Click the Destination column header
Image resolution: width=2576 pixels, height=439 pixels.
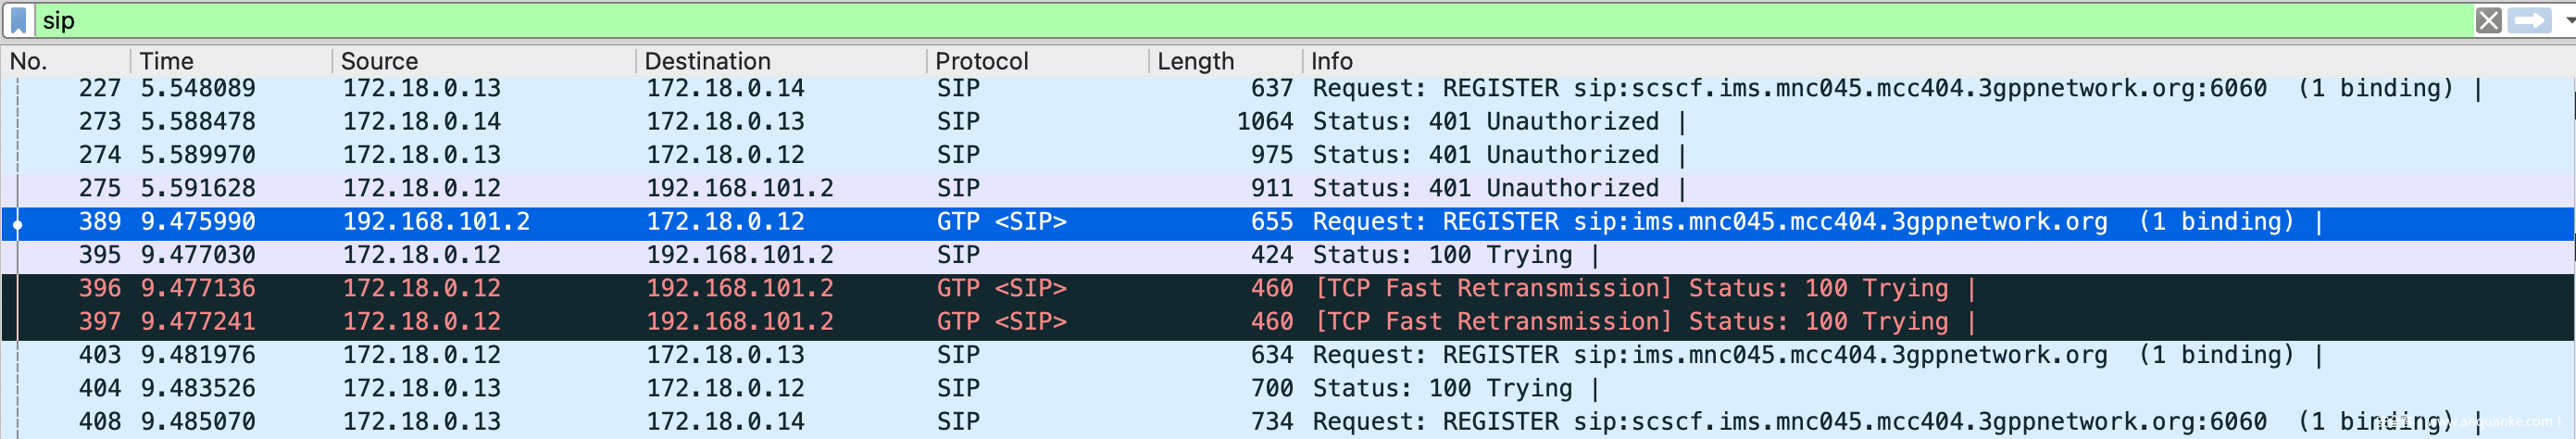(707, 61)
